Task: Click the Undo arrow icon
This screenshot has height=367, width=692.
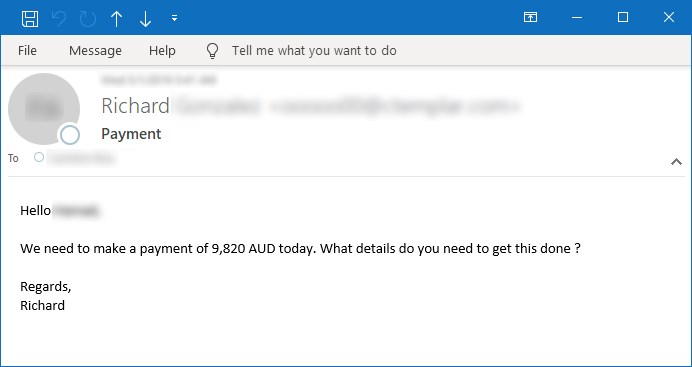Action: click(x=59, y=19)
